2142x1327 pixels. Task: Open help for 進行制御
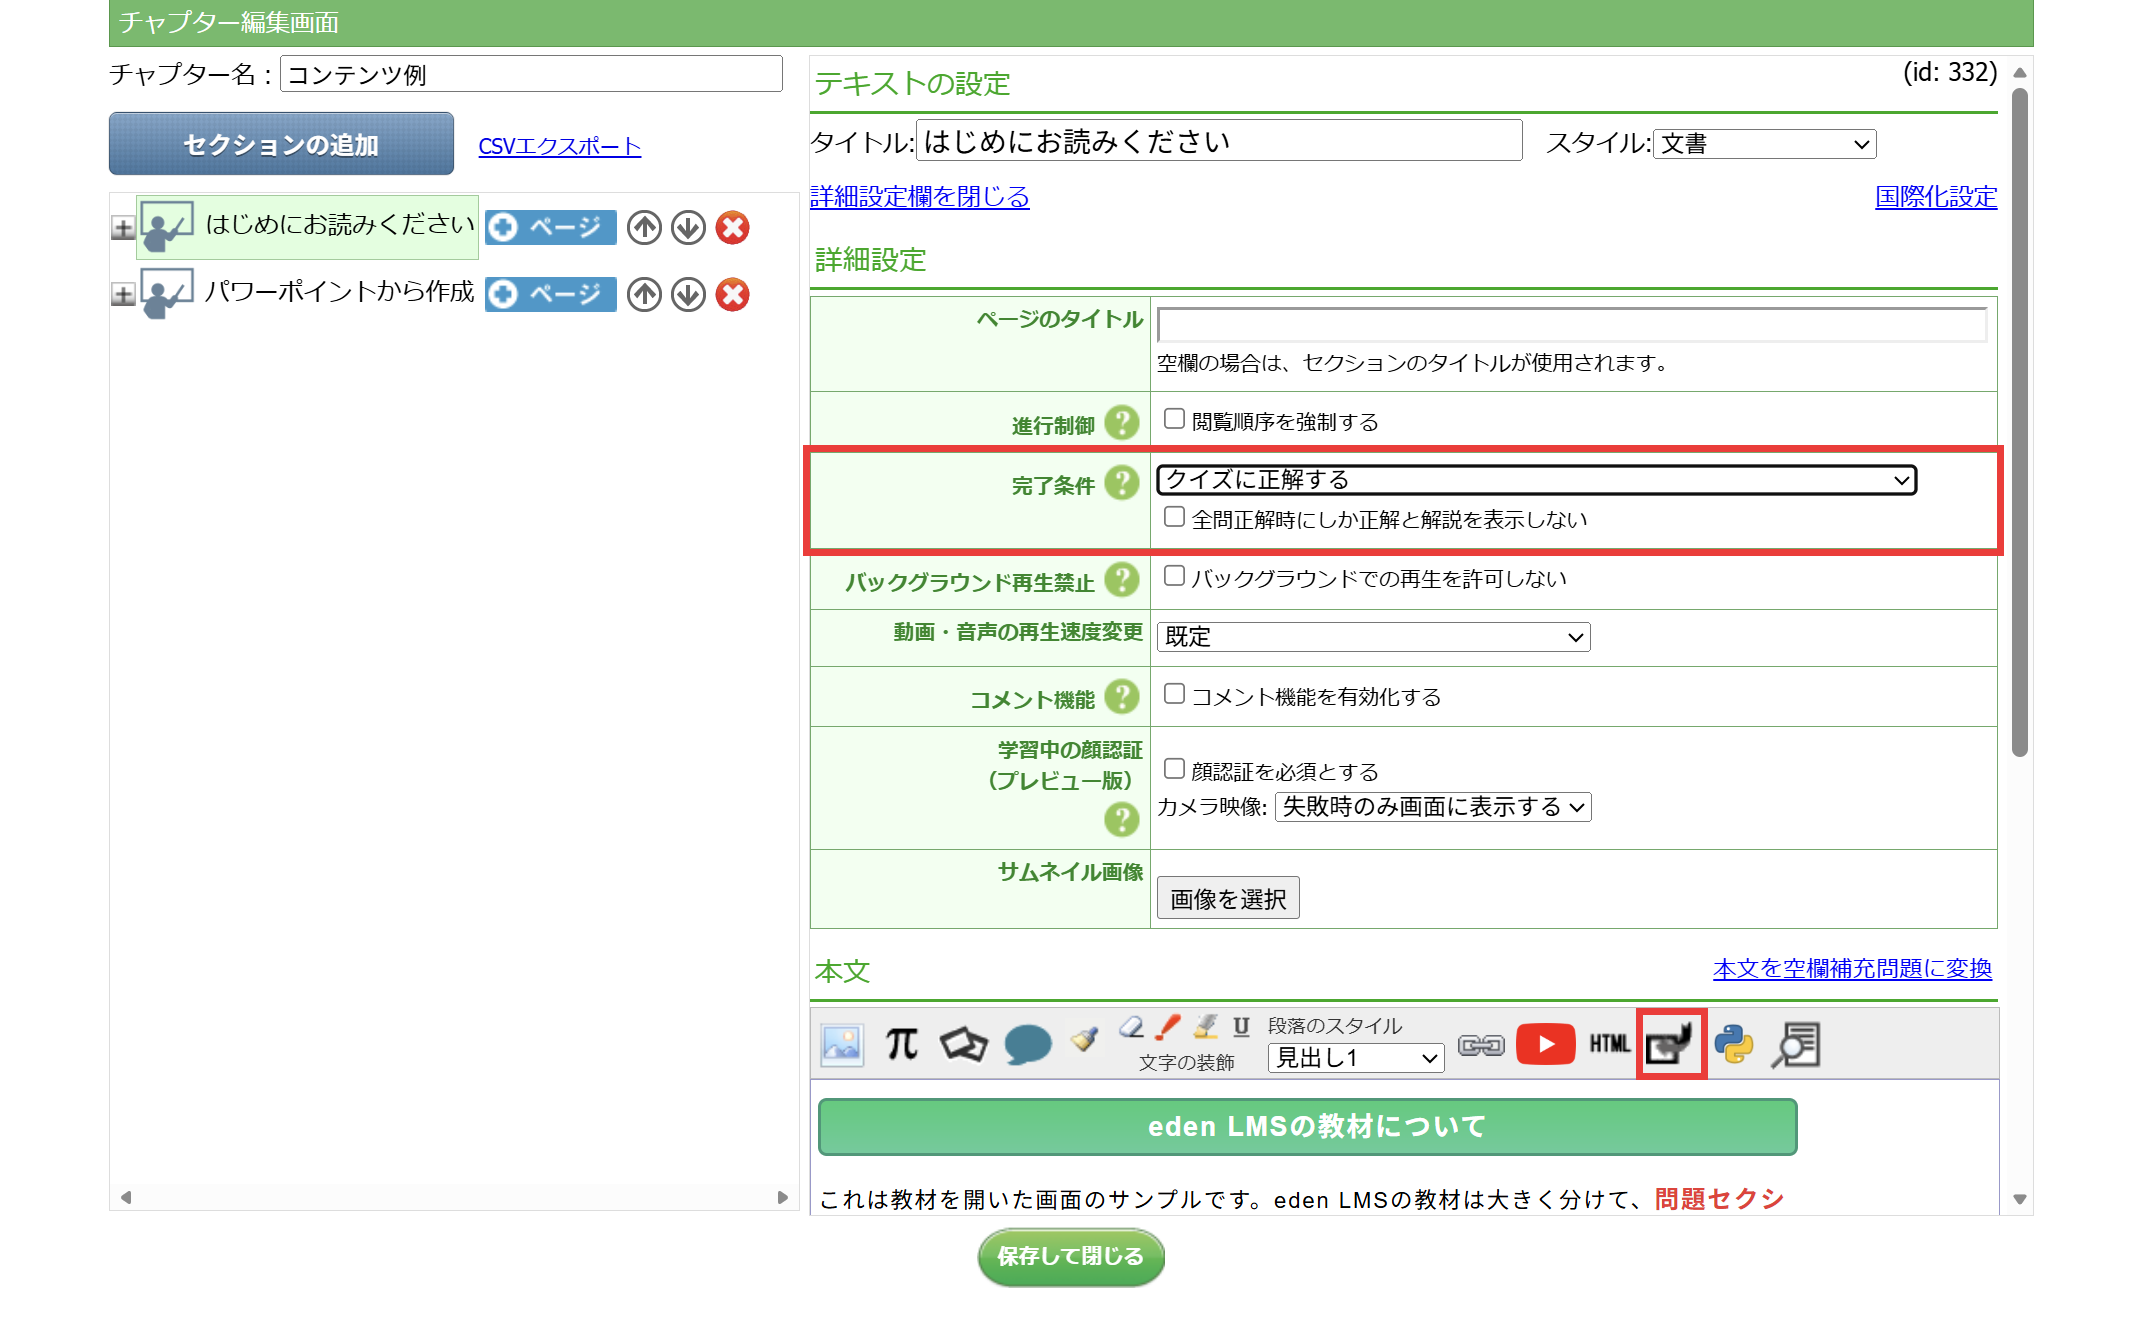point(1122,424)
